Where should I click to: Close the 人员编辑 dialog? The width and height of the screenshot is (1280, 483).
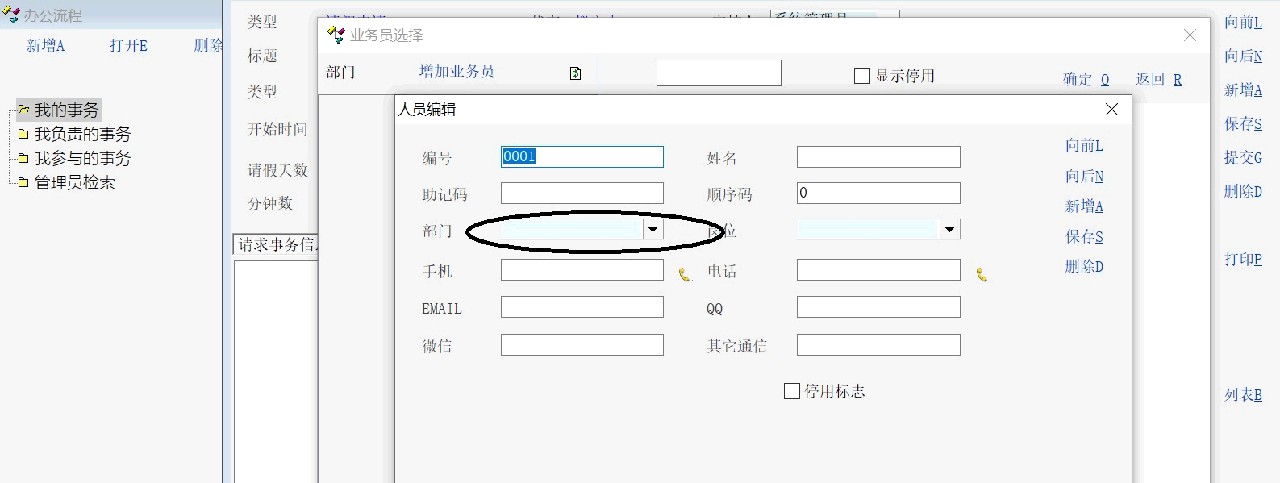click(1112, 109)
